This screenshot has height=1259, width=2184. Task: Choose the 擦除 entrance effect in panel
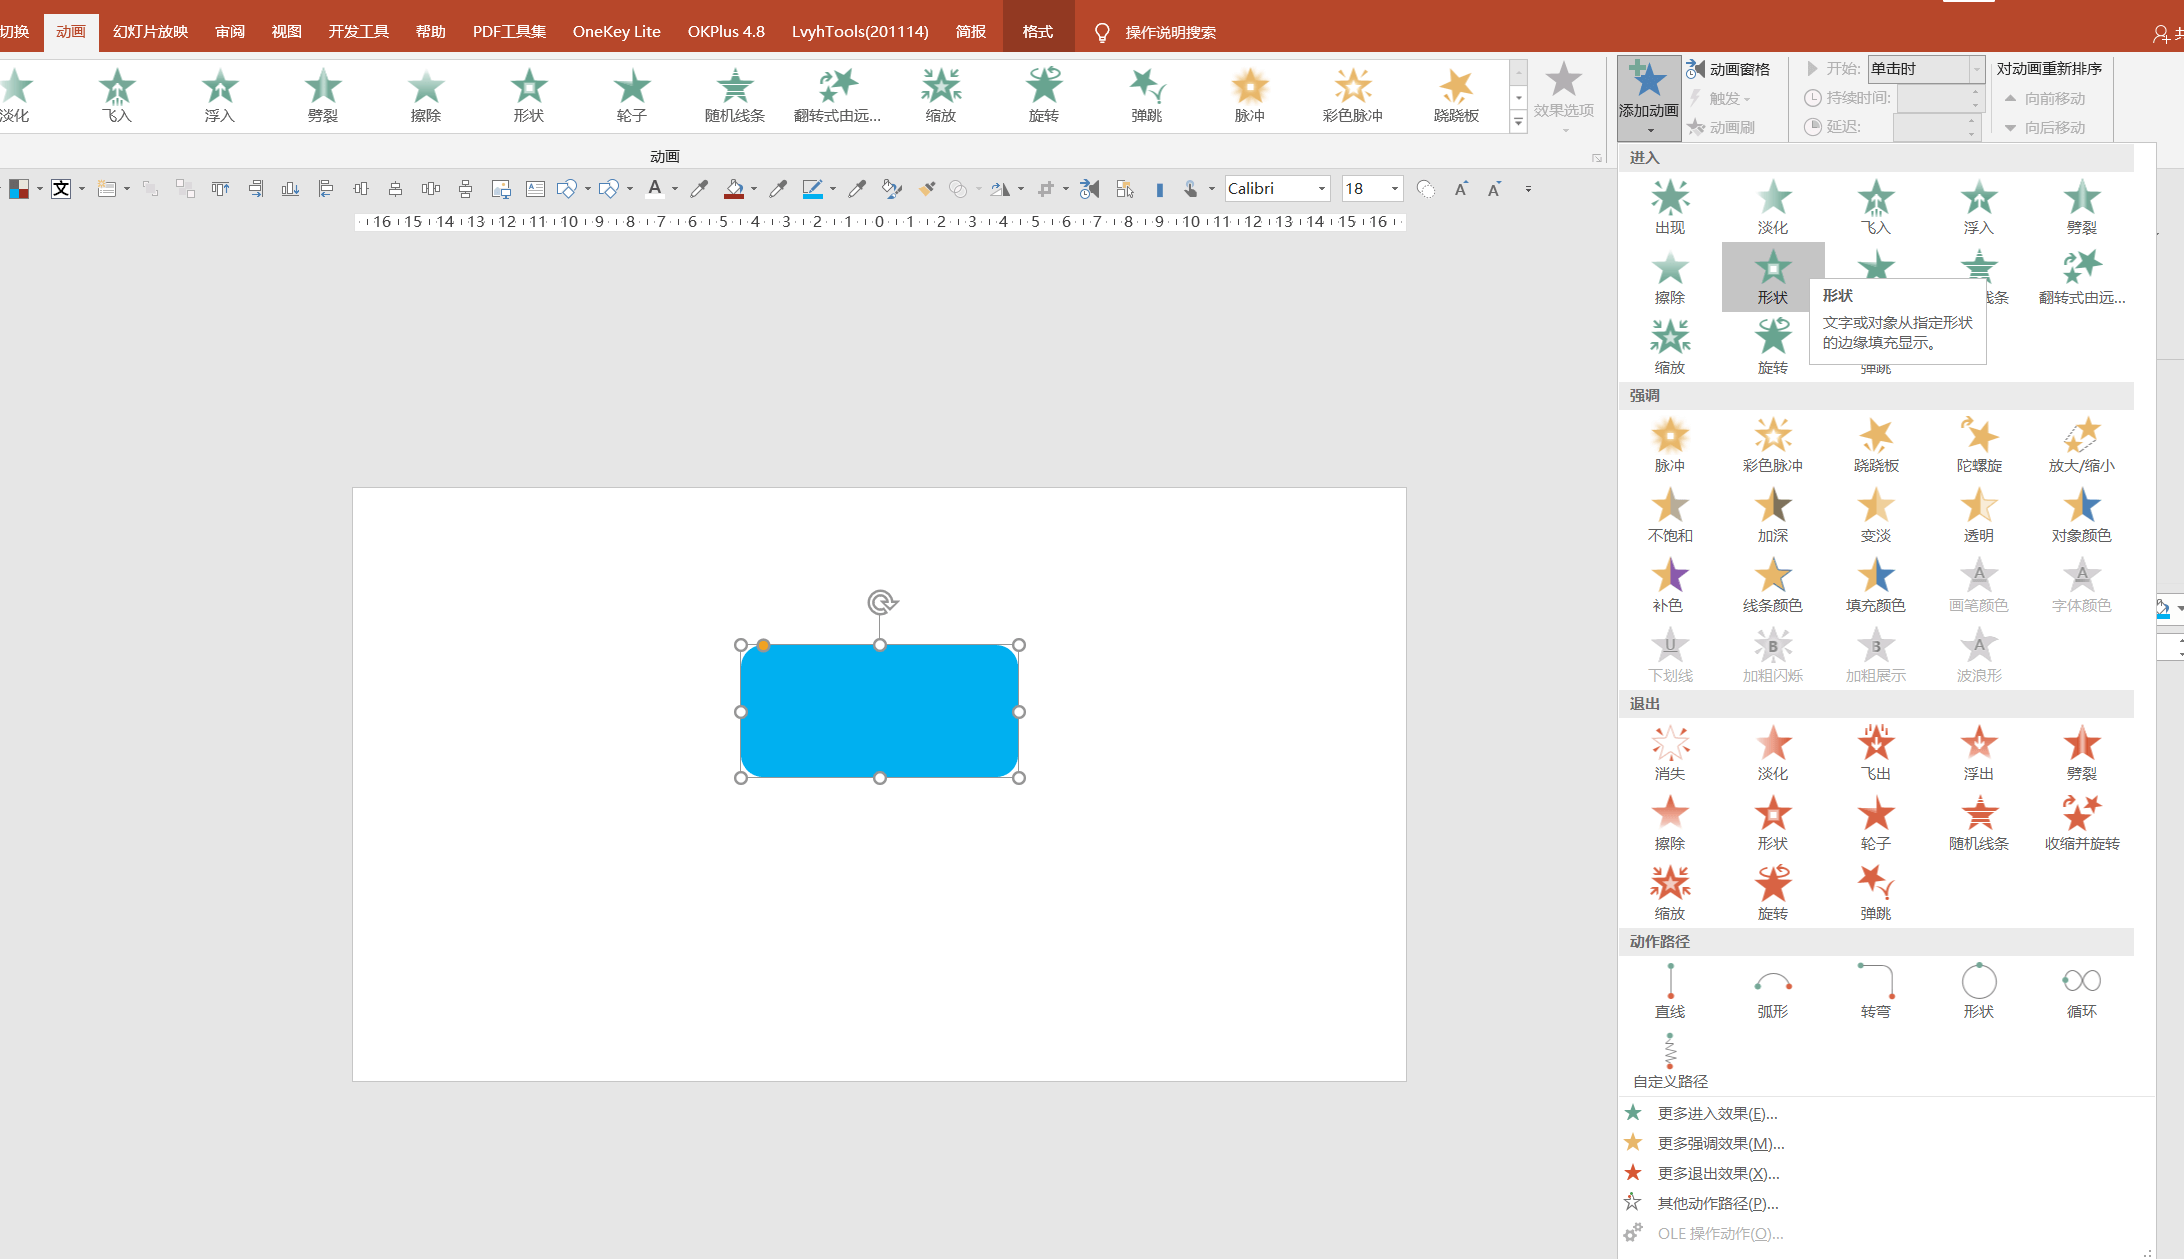(x=1670, y=277)
